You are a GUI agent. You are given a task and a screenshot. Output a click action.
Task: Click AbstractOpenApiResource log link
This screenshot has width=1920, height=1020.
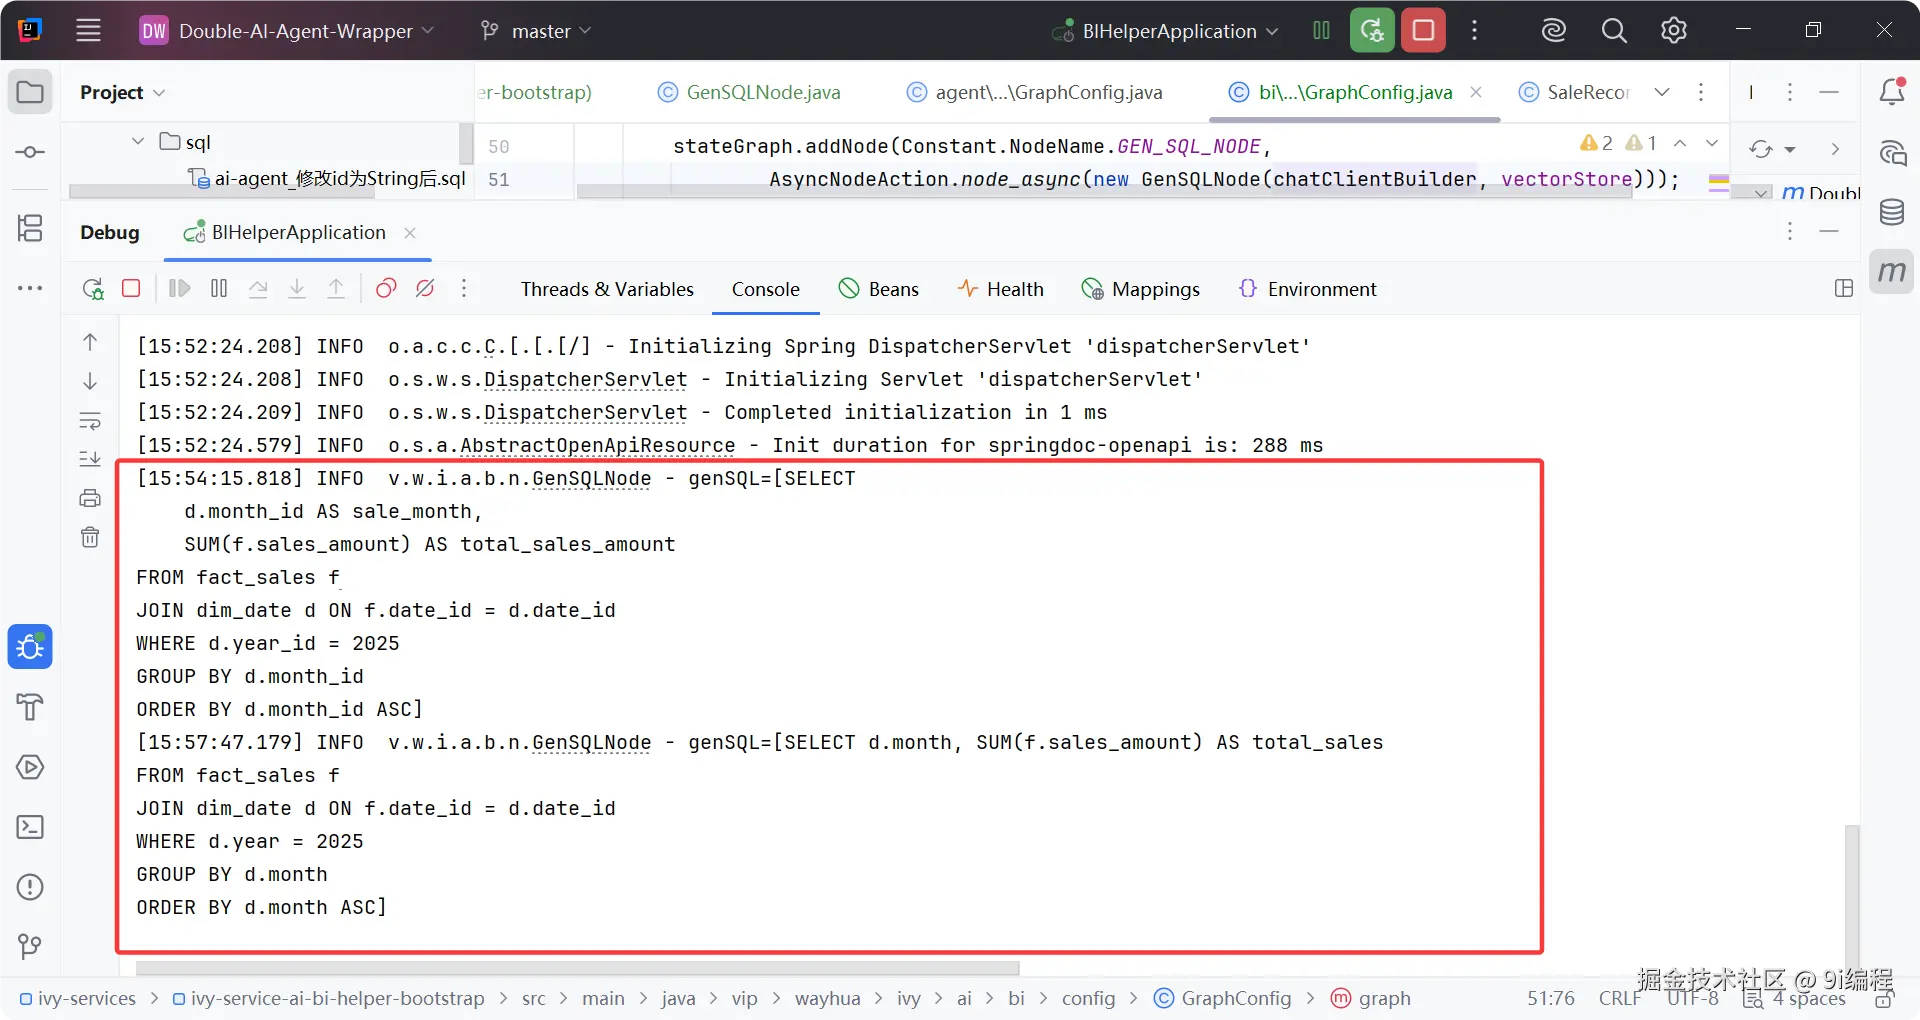597,446
